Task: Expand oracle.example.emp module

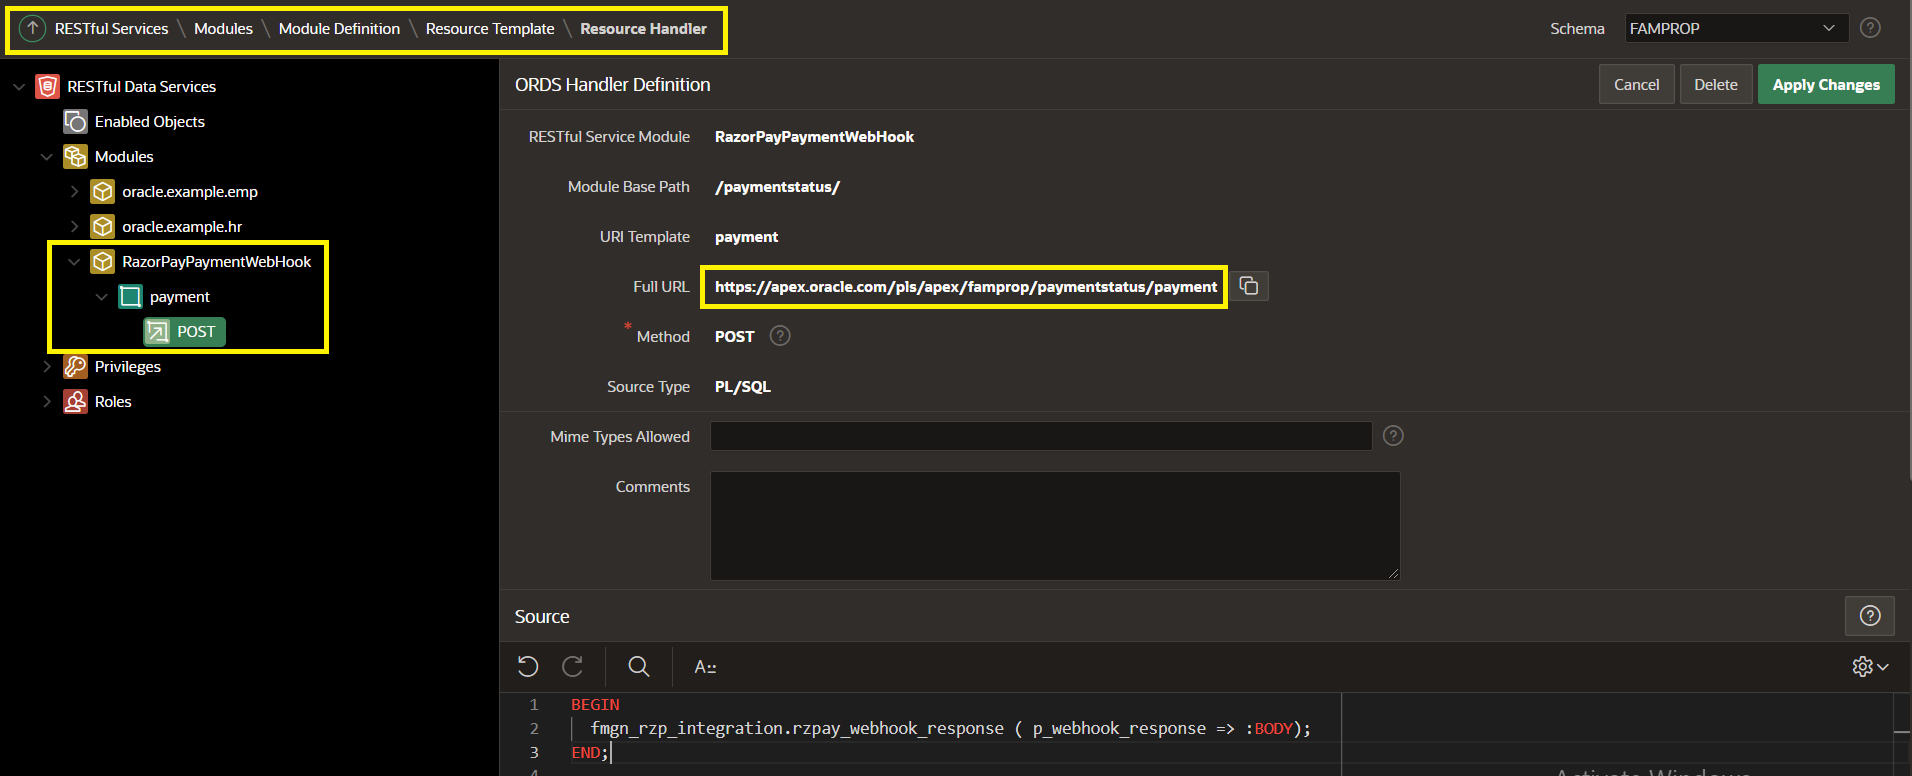Action: click(74, 192)
